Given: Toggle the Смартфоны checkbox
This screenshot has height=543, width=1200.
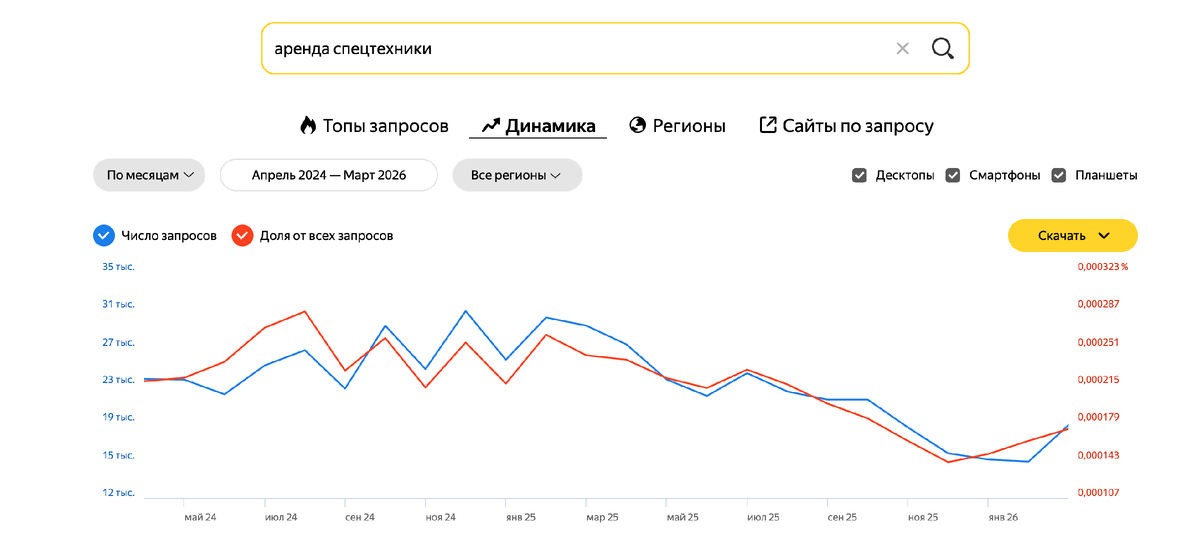Looking at the screenshot, I should click(x=952, y=175).
